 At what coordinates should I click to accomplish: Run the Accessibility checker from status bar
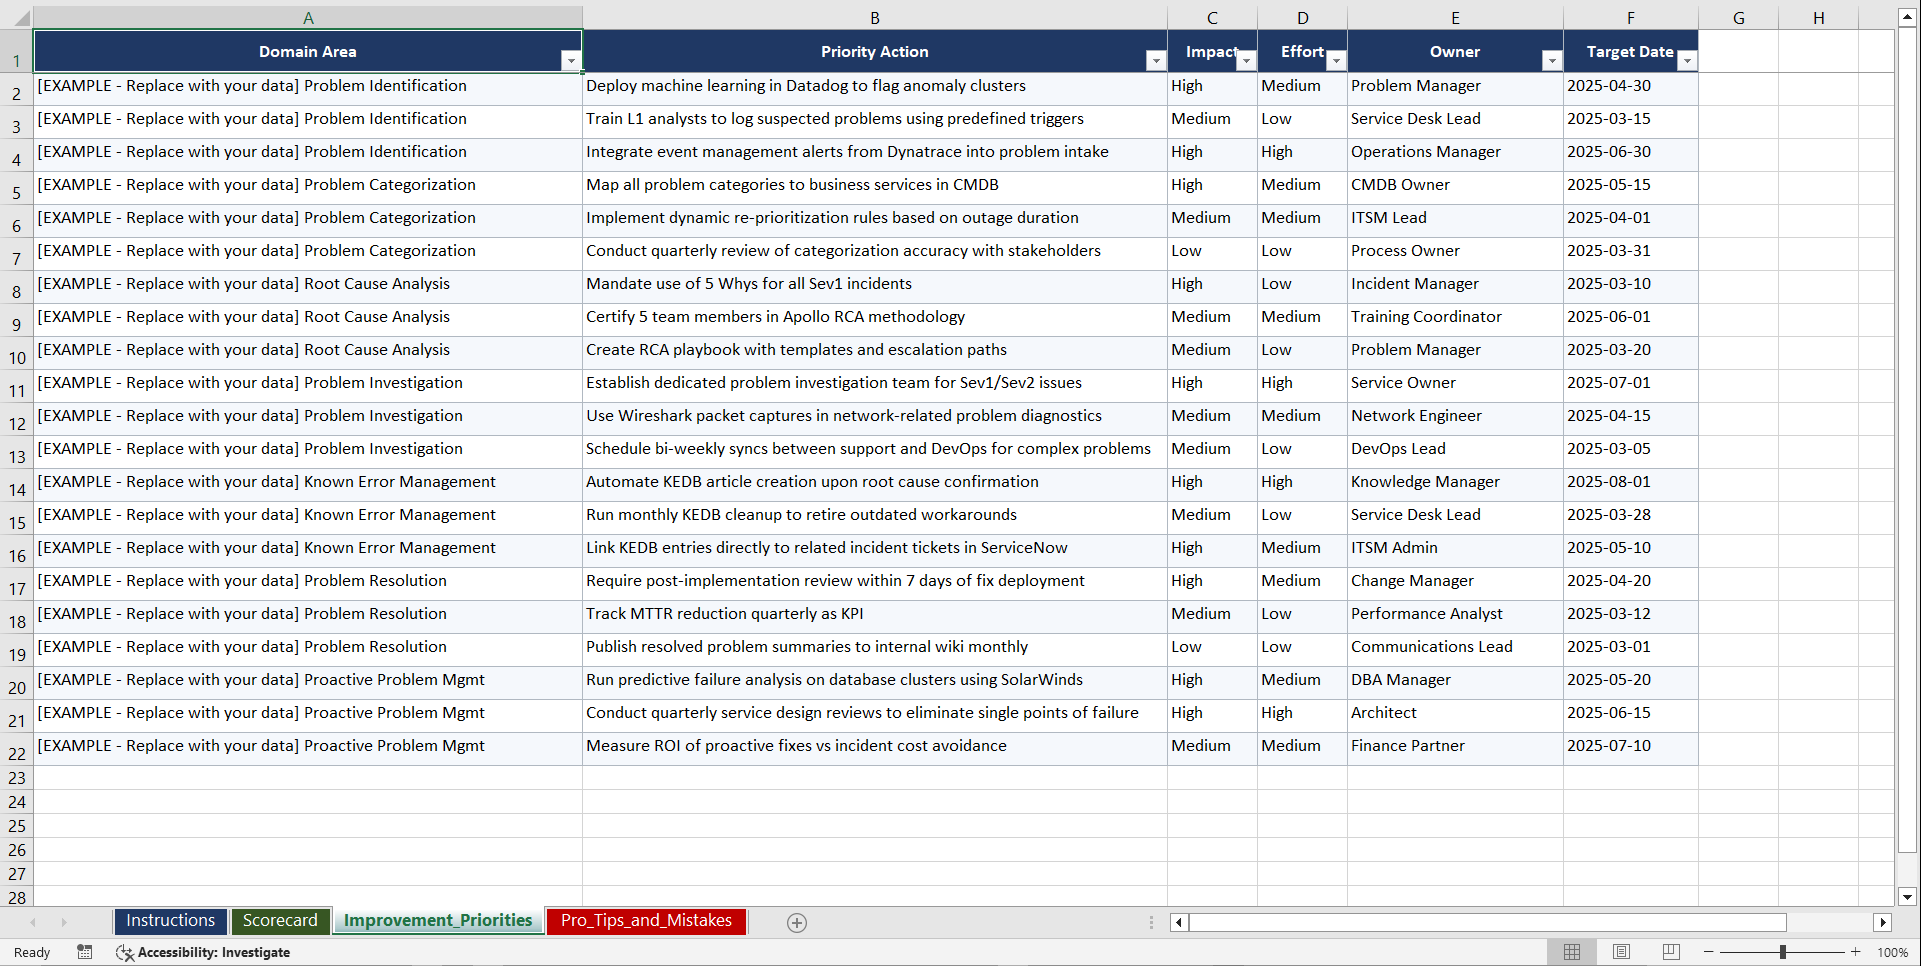[204, 952]
